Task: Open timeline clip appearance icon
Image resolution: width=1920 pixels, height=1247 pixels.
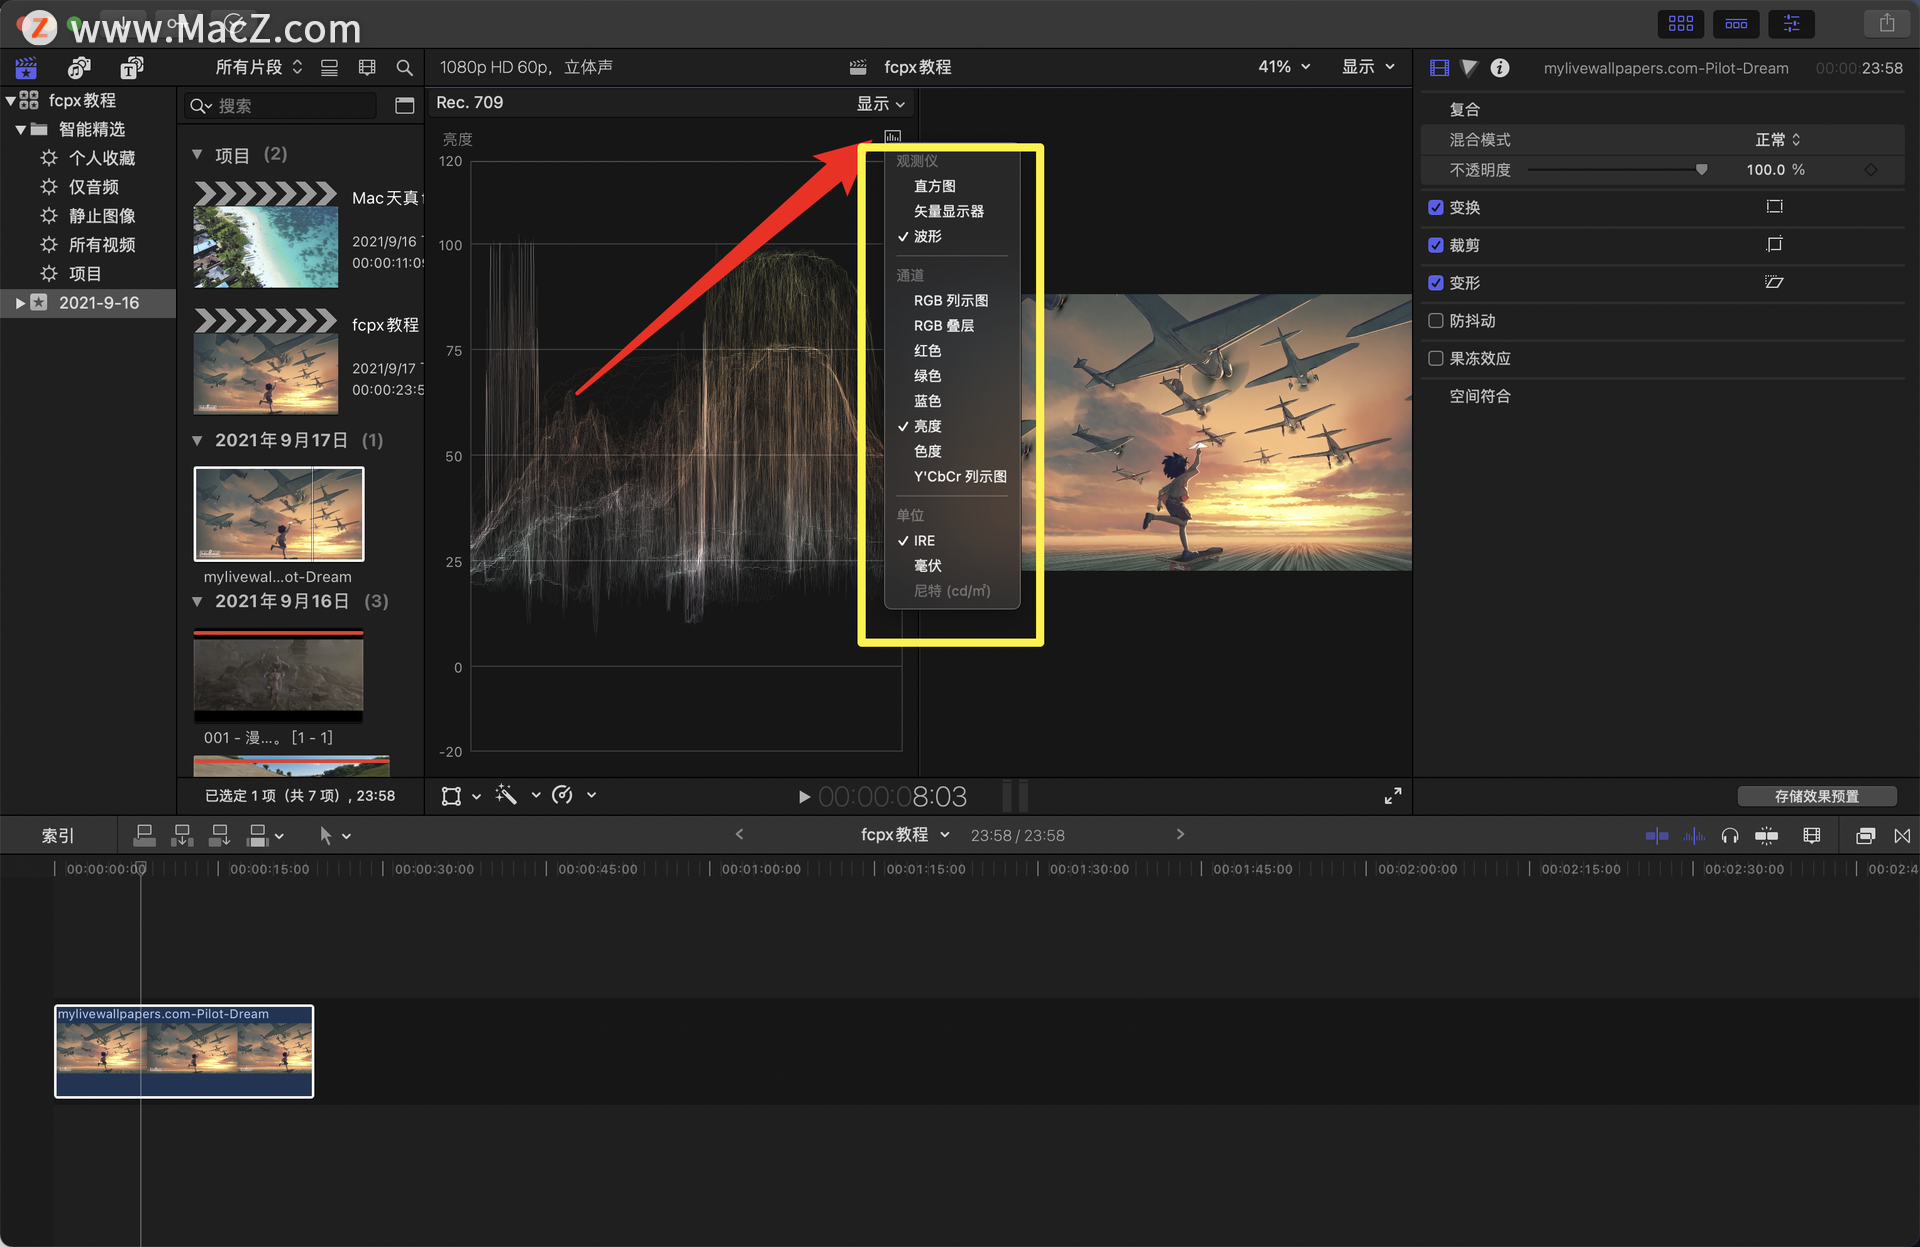Action: point(1811,835)
